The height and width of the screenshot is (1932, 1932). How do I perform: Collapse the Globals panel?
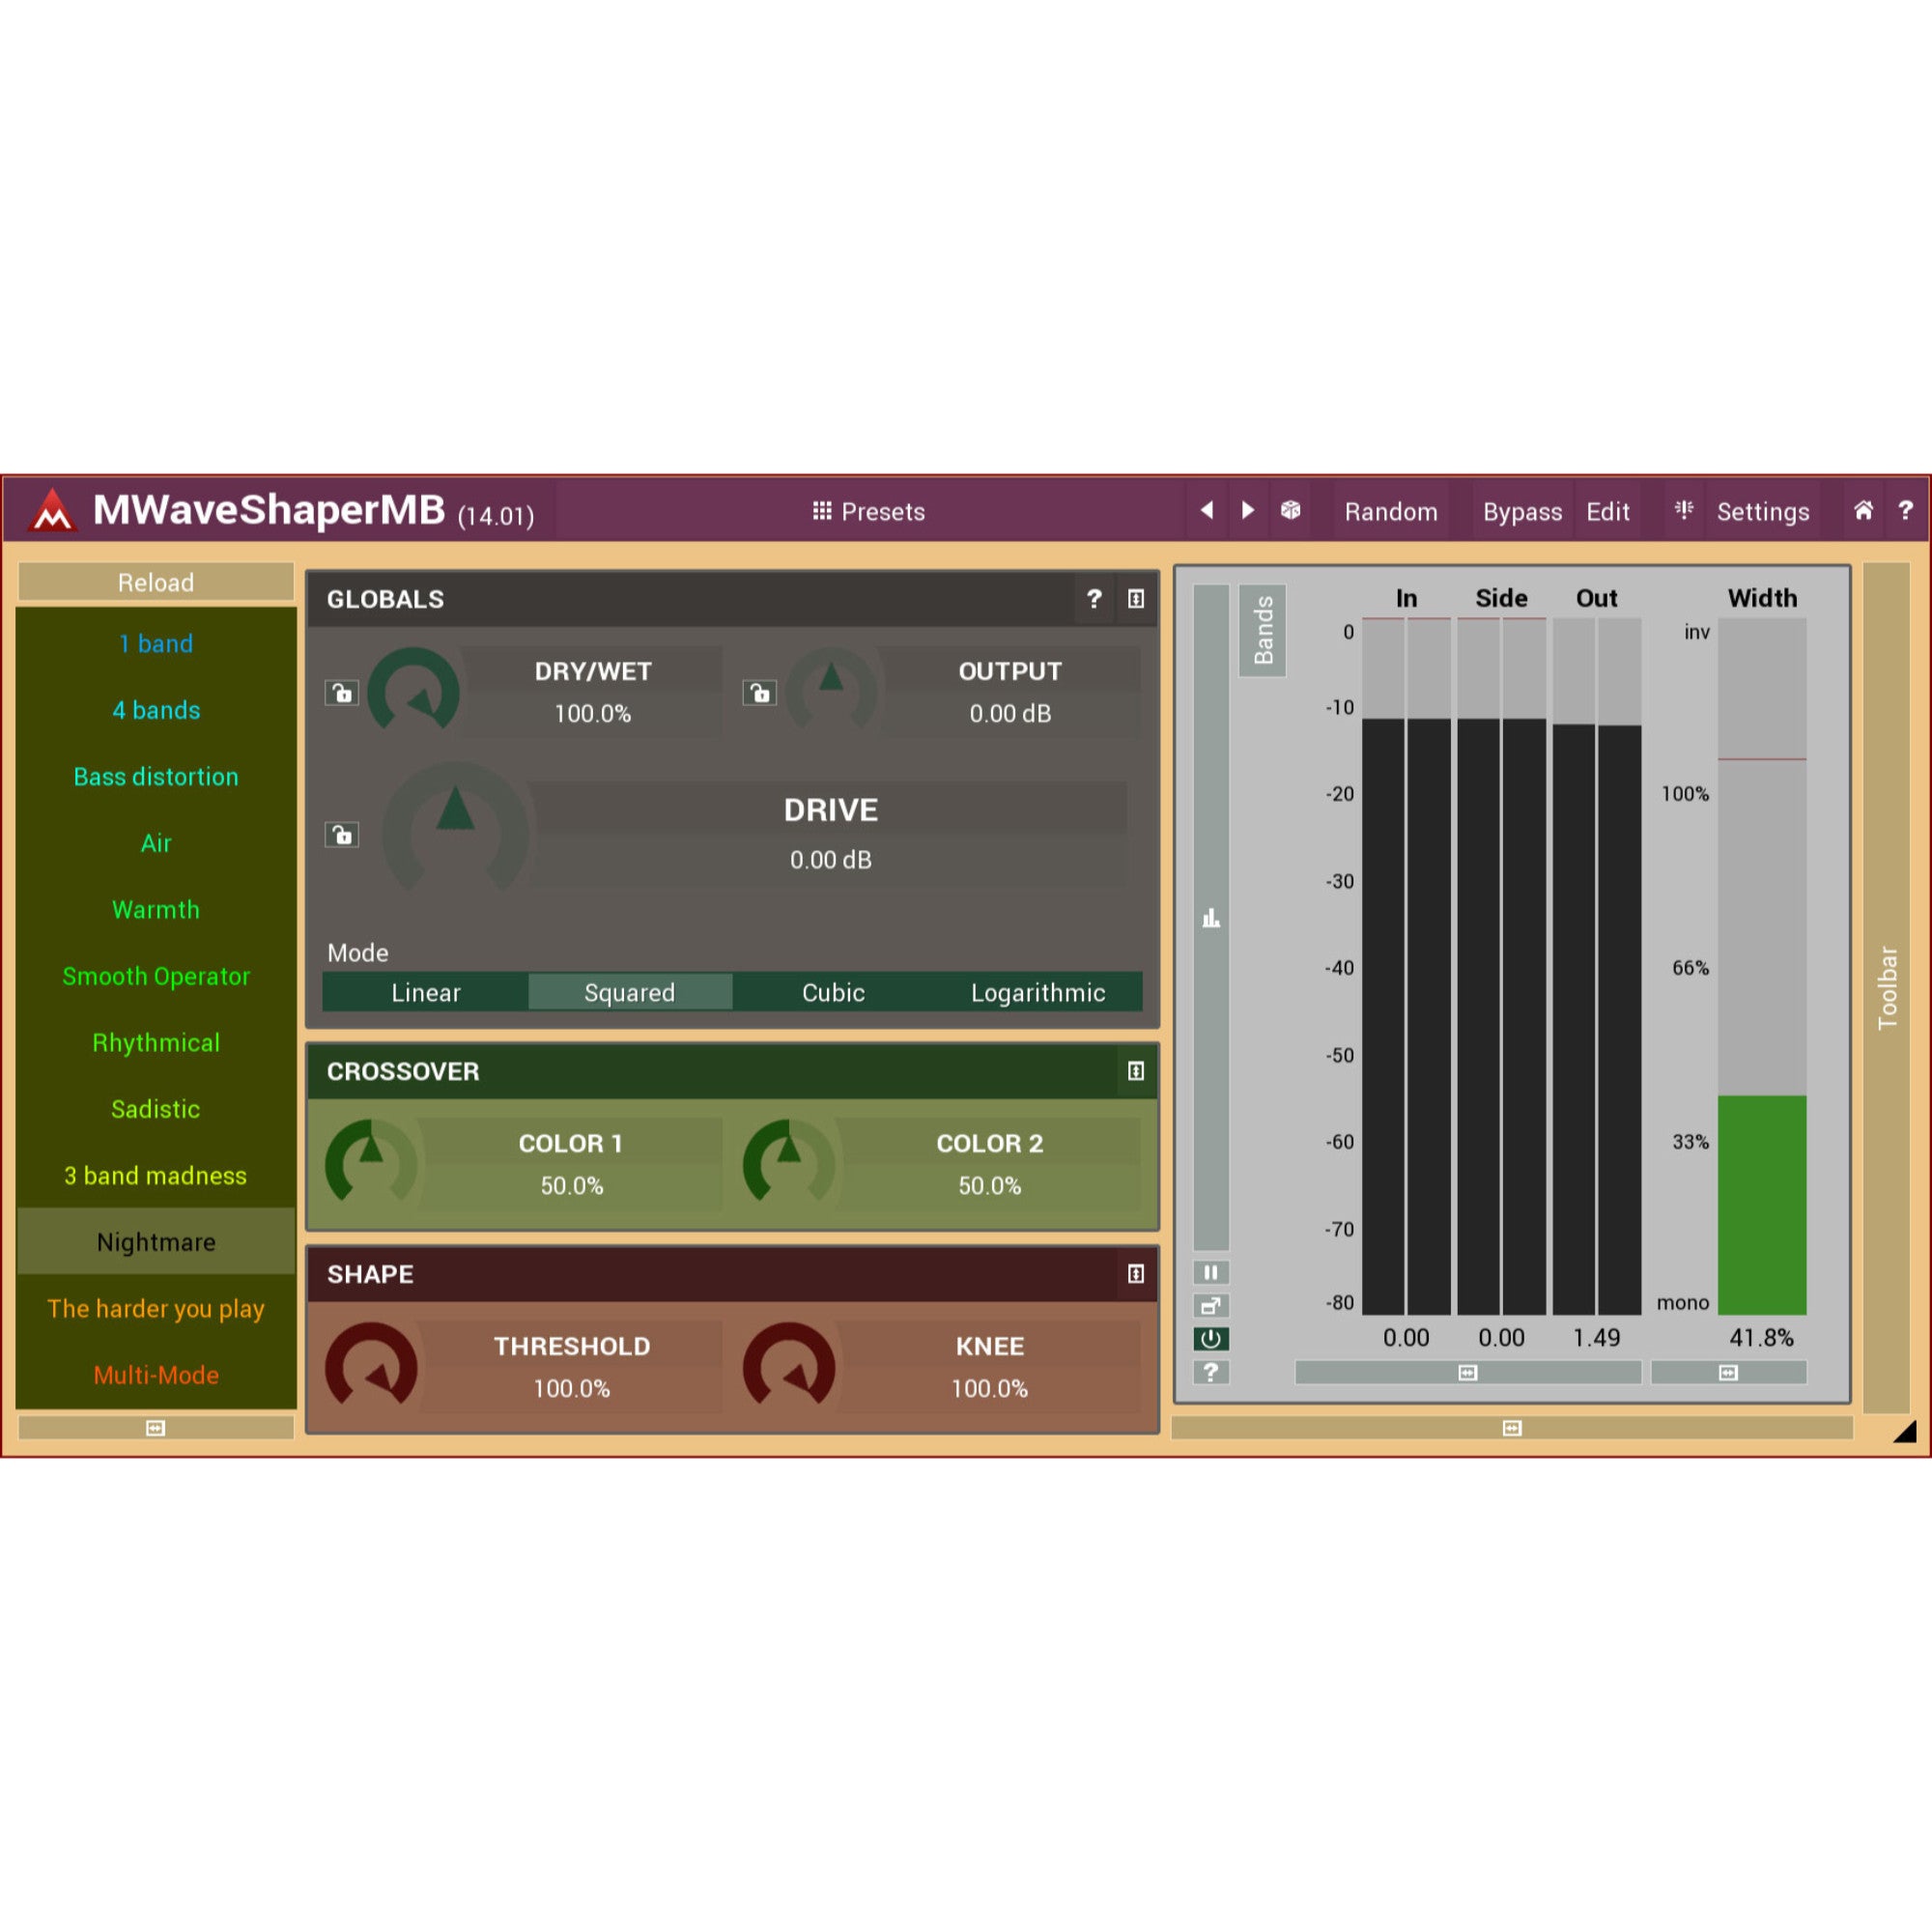pos(1136,599)
